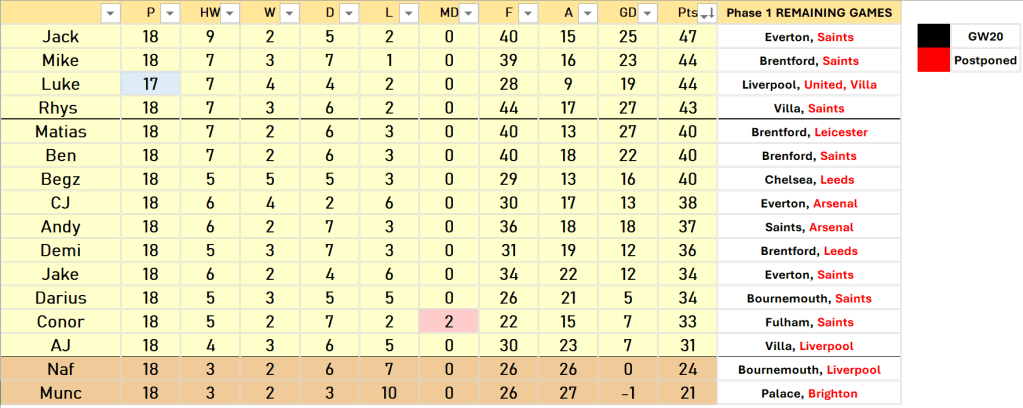
Task: Click Luke's blue highlighted games played cell
Action: 150,85
